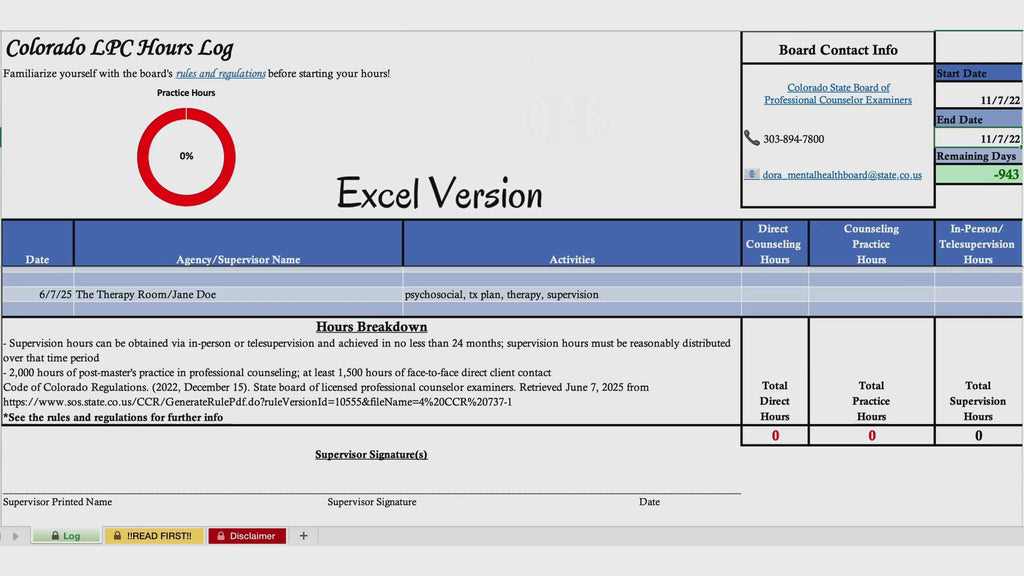Viewport: 1024px width, 576px height.
Task: Switch to the Log sheet tab
Action: click(x=67, y=536)
